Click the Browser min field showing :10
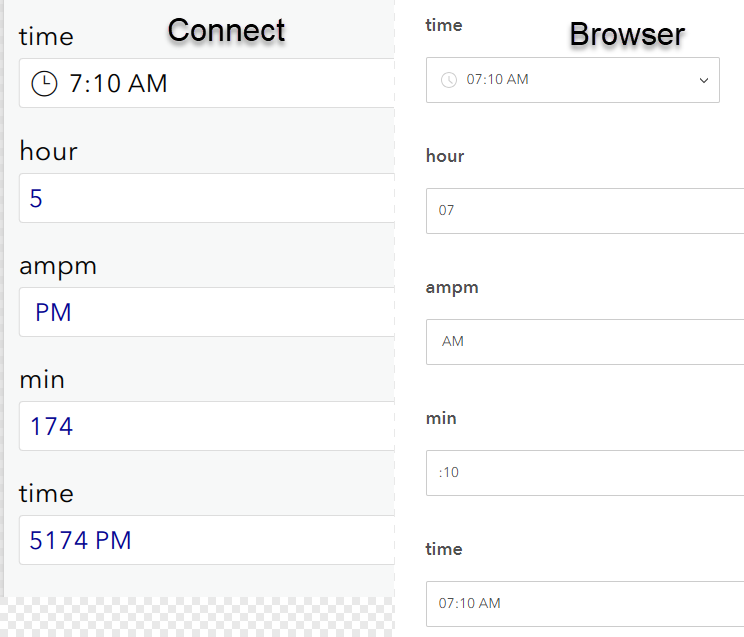This screenshot has height=637, width=744. coord(585,472)
